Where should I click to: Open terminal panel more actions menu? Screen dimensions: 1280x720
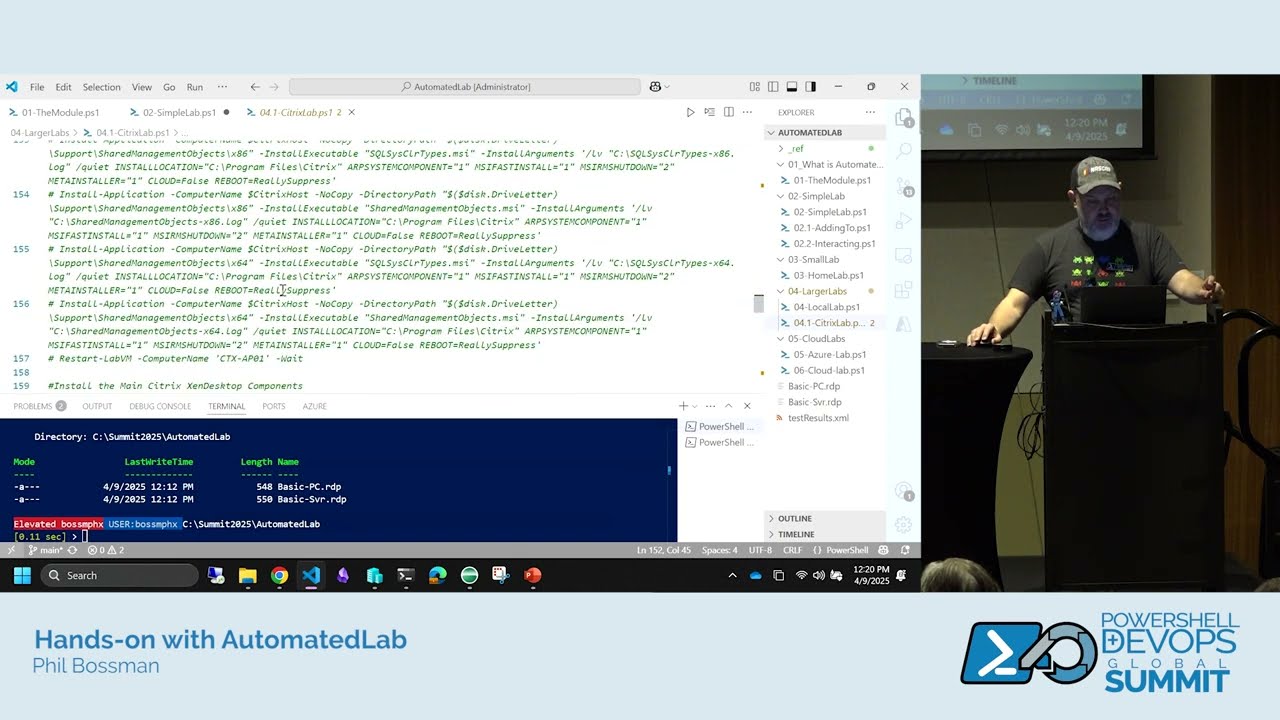point(710,406)
